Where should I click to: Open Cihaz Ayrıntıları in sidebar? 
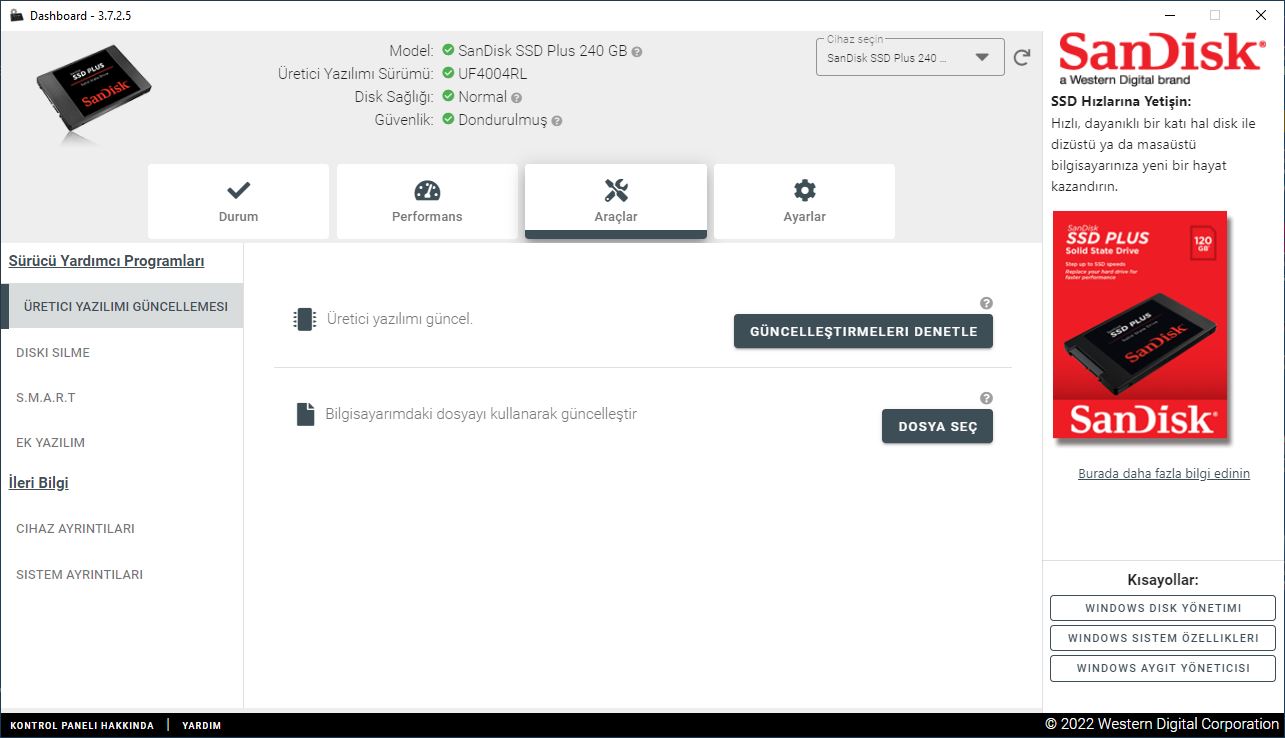coord(121,528)
